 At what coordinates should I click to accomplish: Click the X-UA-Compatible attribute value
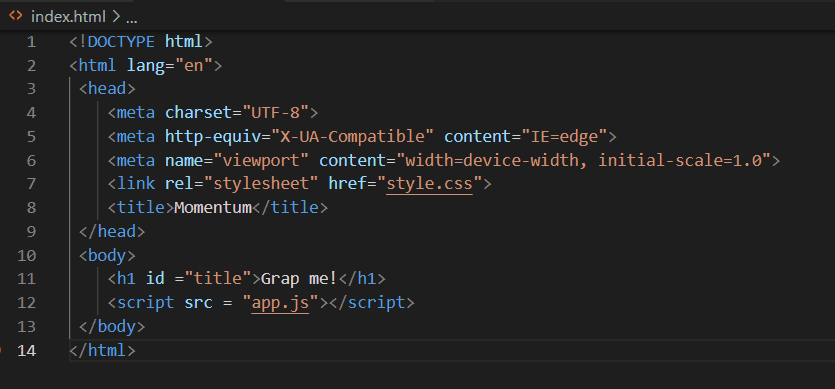pos(353,136)
